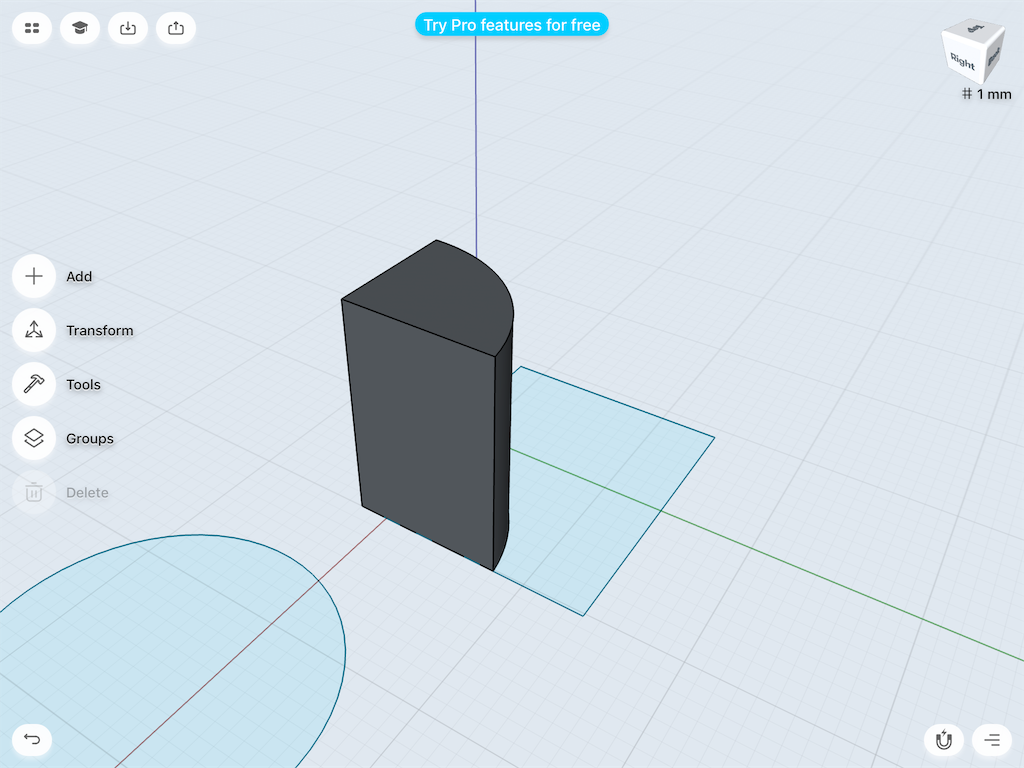Tap Try Pro features for free
This screenshot has width=1024, height=768.
pyautogui.click(x=512, y=25)
